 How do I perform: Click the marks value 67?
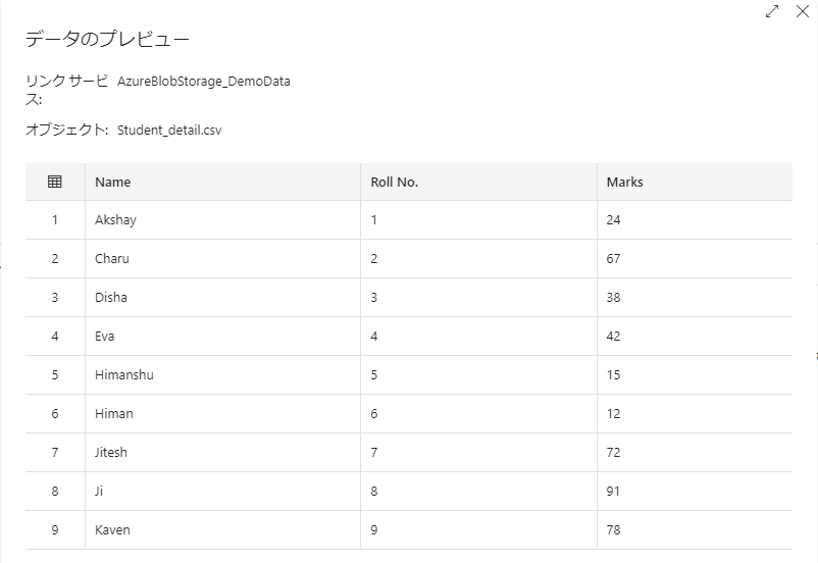(x=614, y=259)
